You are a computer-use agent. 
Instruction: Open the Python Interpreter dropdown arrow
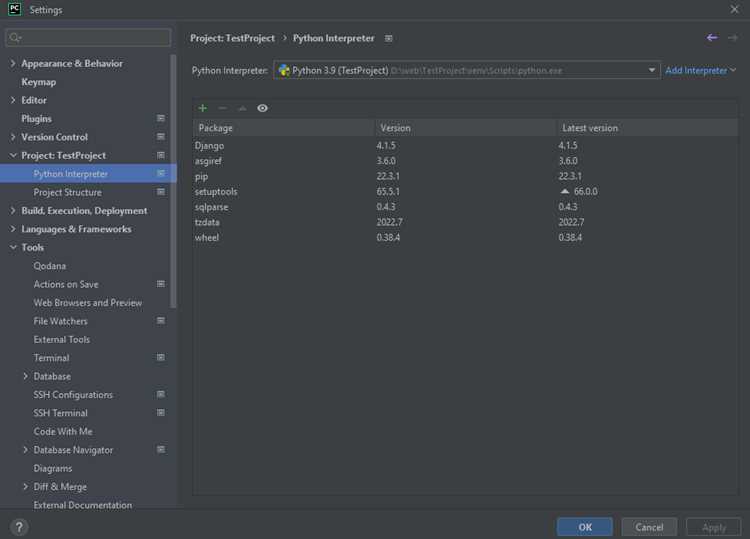(x=651, y=70)
